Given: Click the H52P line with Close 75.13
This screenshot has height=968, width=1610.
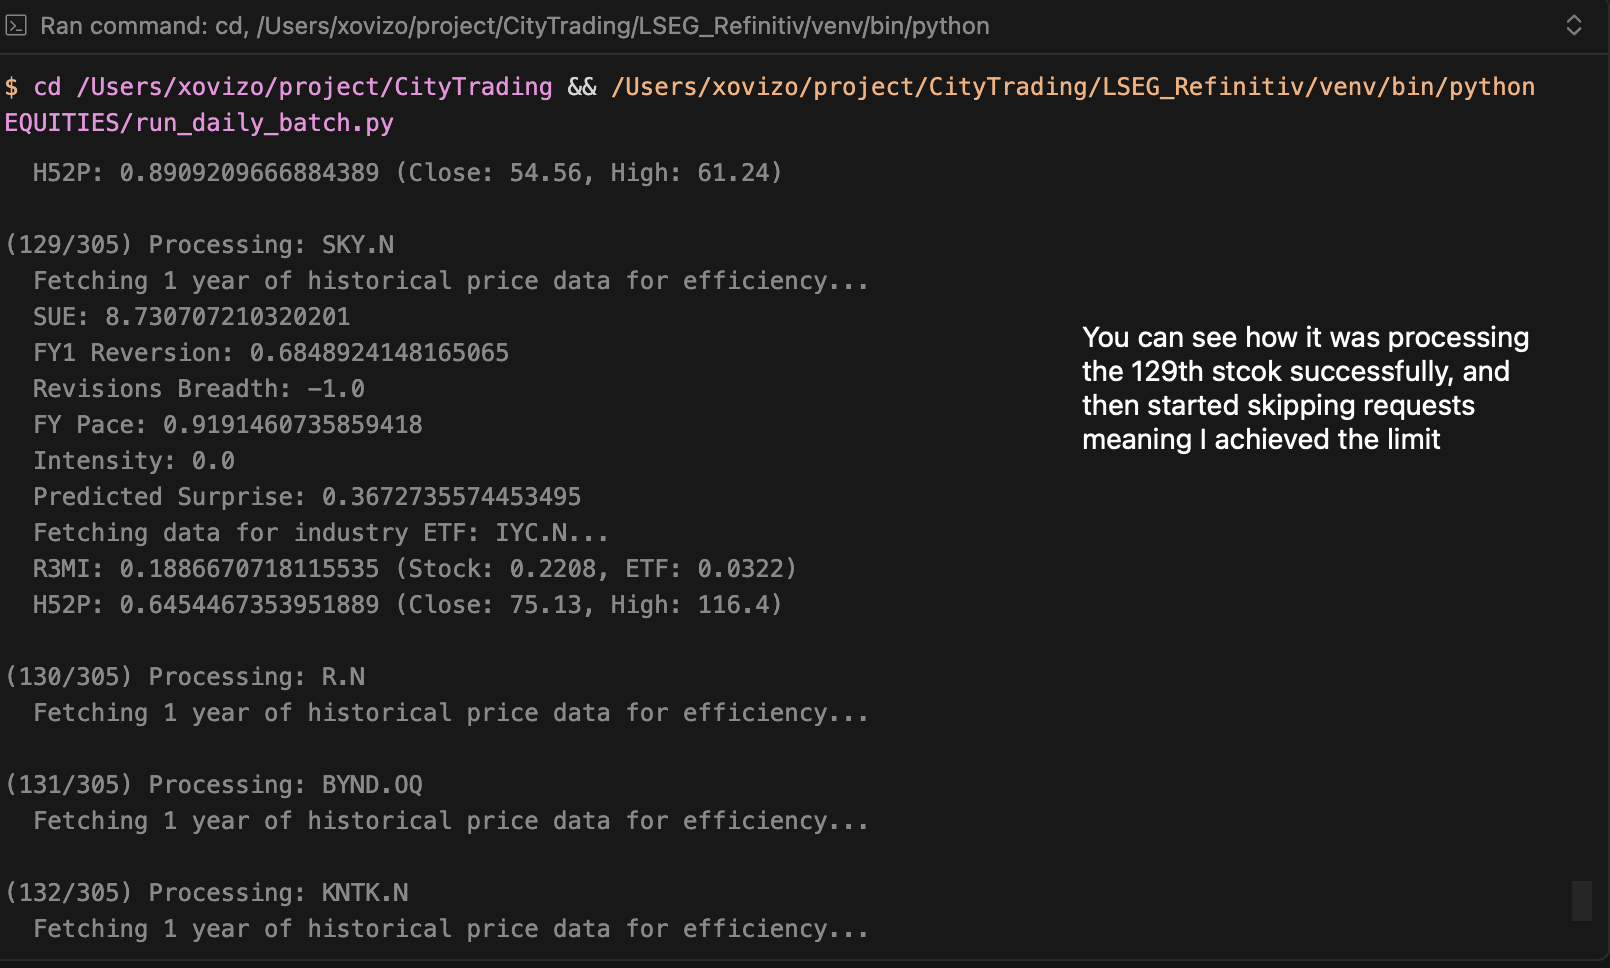Looking at the screenshot, I should [407, 605].
